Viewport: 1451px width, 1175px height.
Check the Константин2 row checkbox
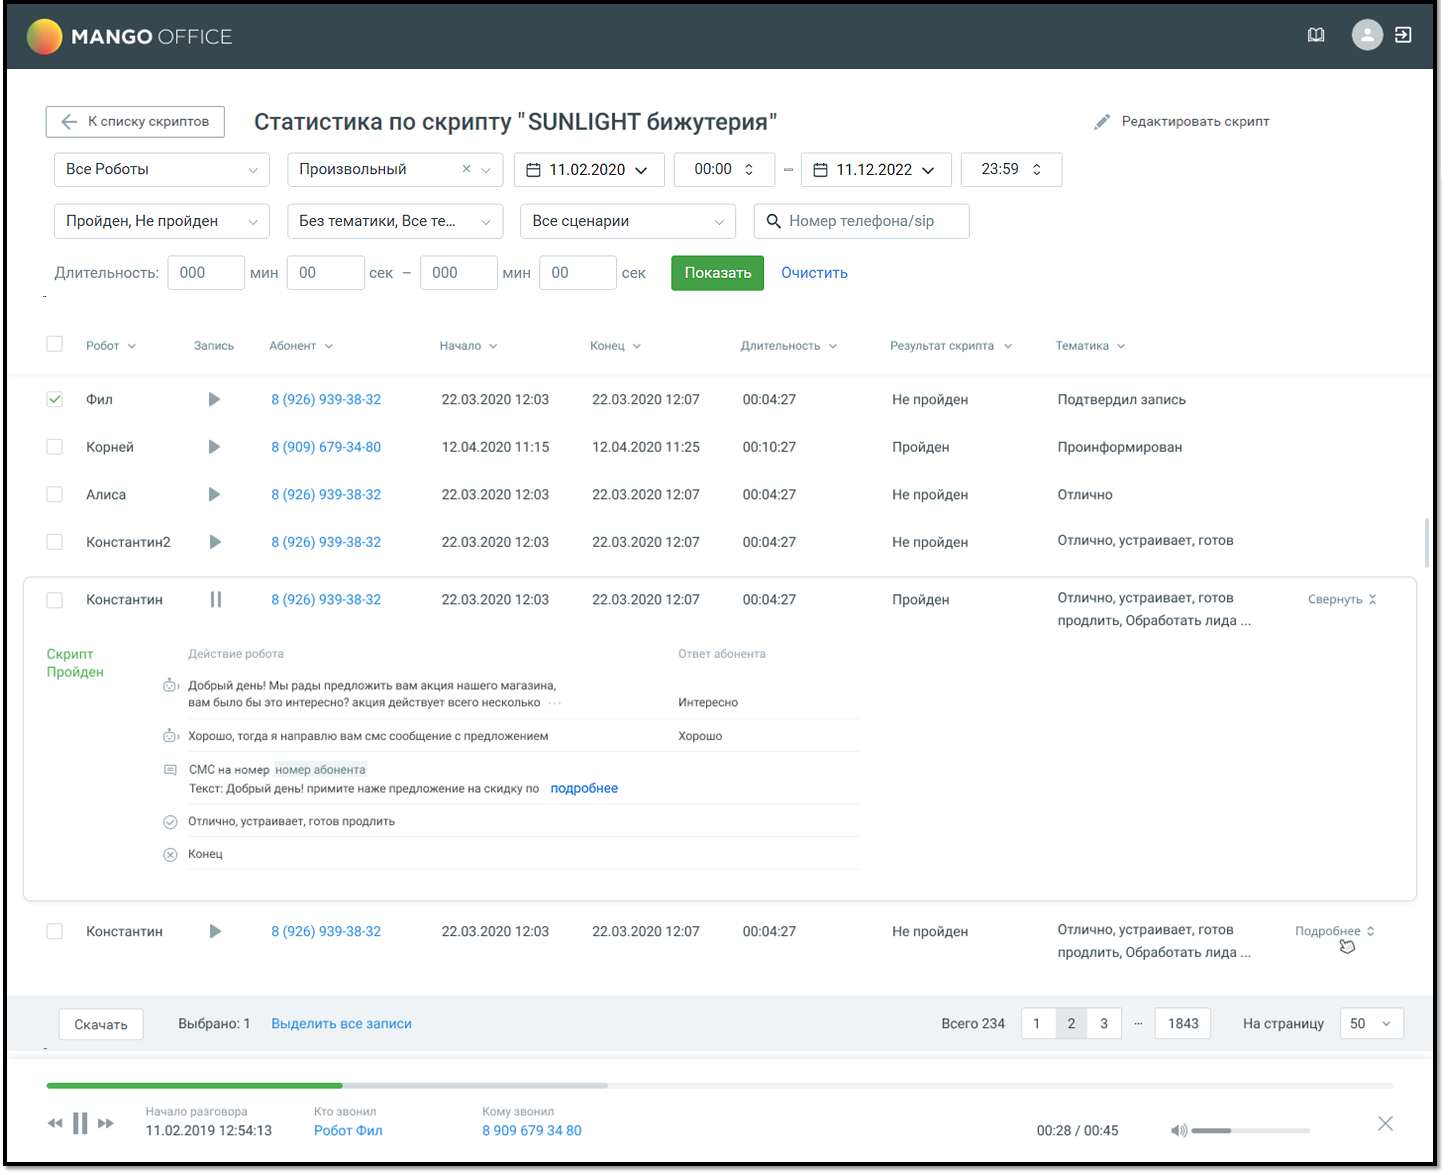click(55, 542)
